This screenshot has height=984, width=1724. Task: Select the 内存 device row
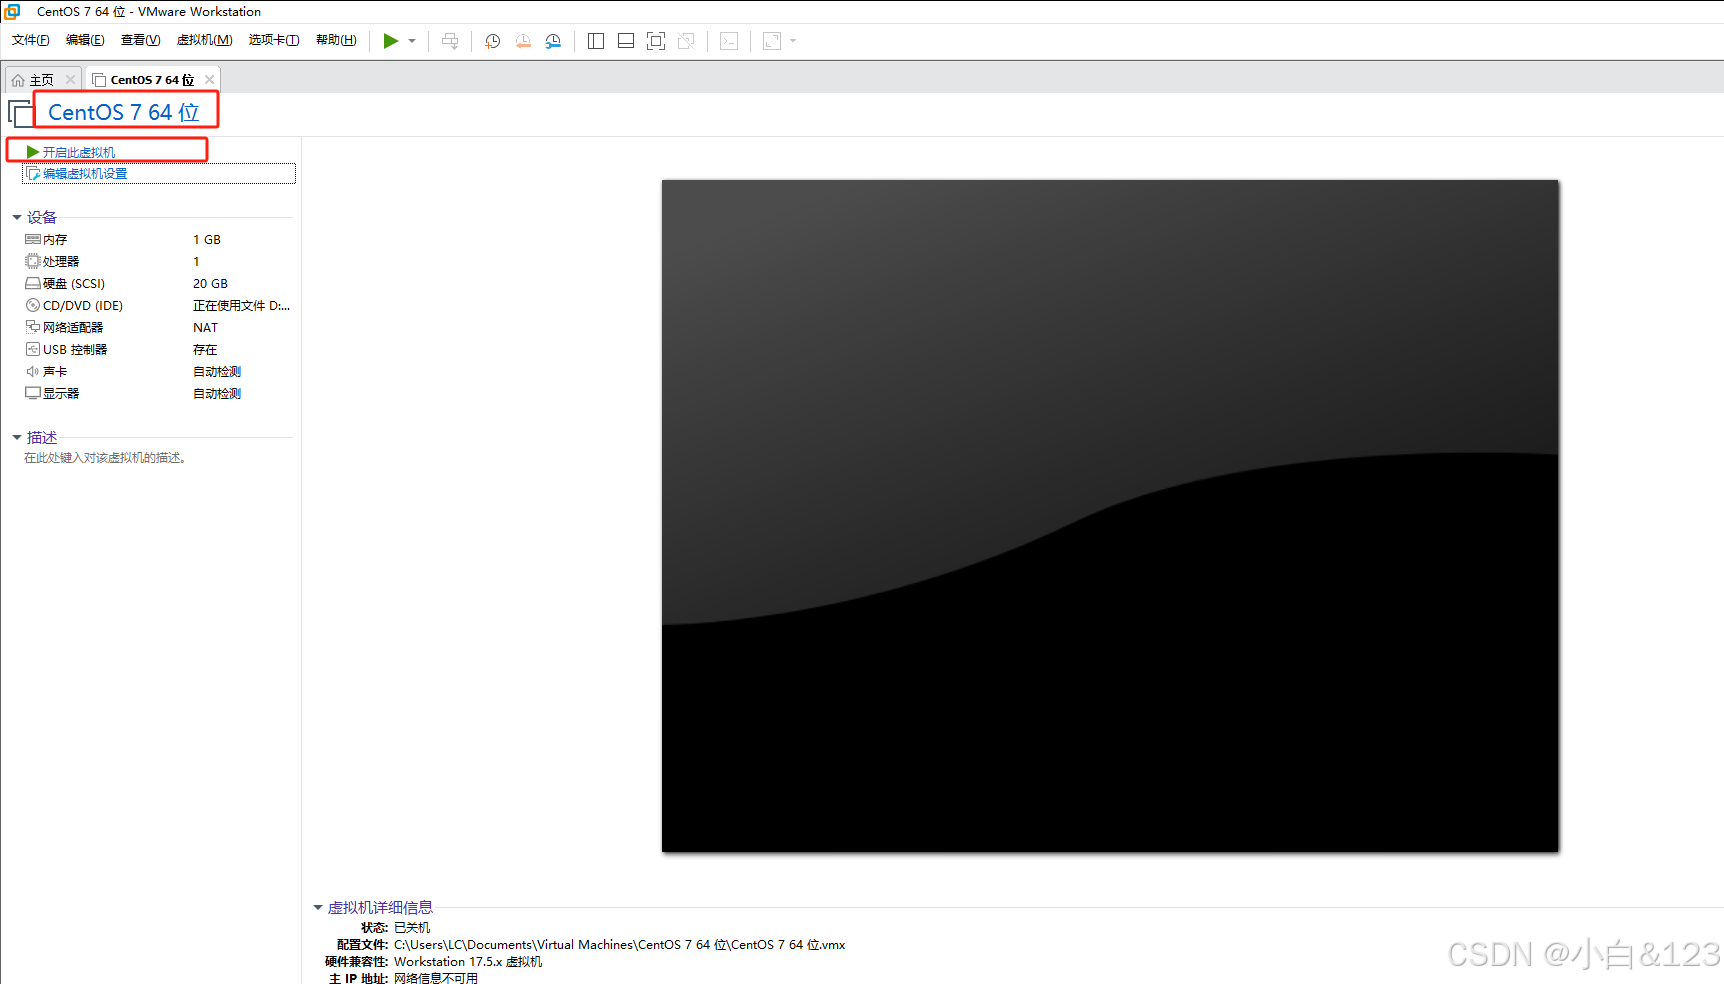pyautogui.click(x=158, y=240)
